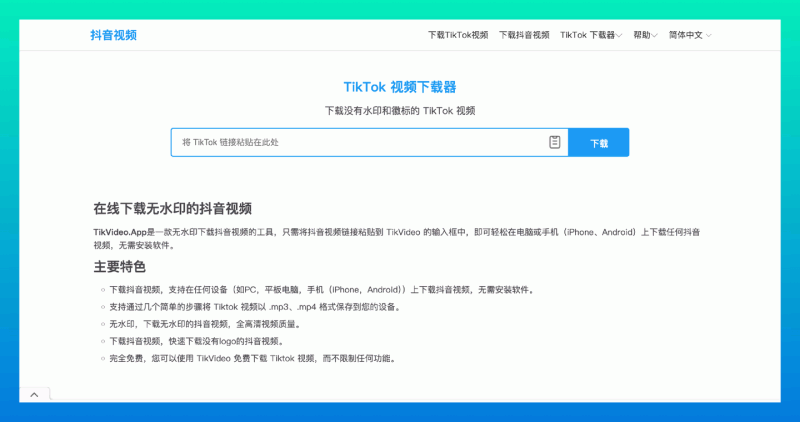
Task: Click the TikTok 视频下载器 heading
Action: click(x=399, y=87)
